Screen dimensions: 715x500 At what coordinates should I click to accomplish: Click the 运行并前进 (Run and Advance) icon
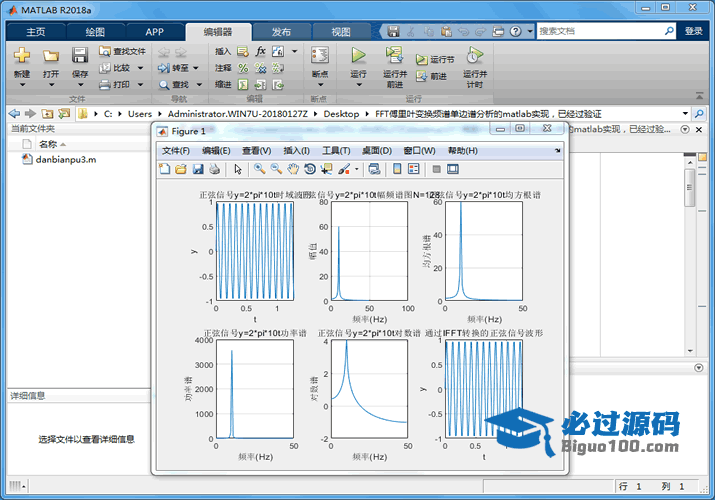click(394, 55)
